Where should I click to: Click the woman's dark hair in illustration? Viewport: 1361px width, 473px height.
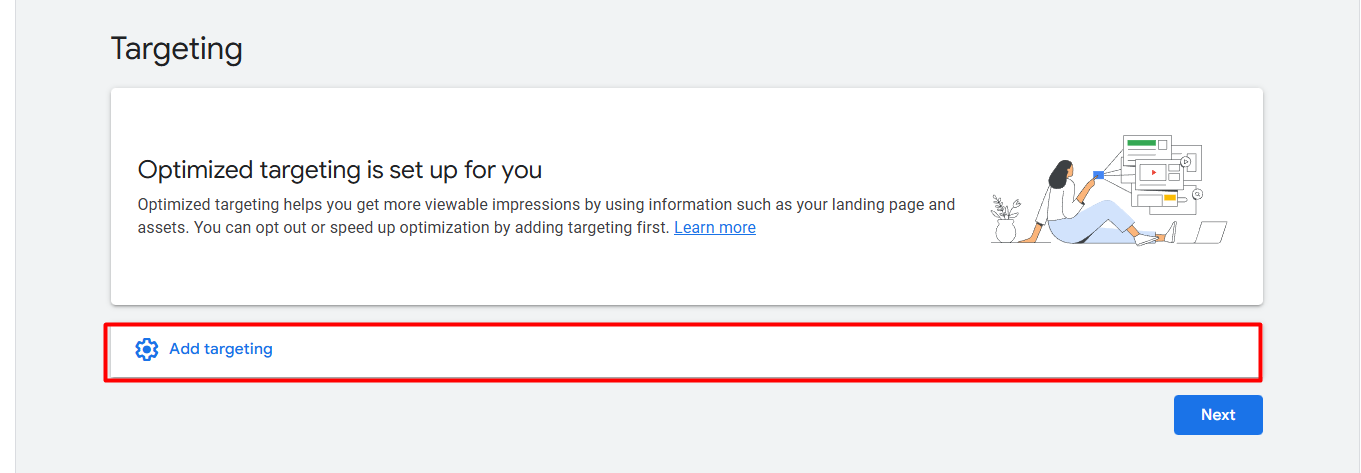pyautogui.click(x=1059, y=172)
